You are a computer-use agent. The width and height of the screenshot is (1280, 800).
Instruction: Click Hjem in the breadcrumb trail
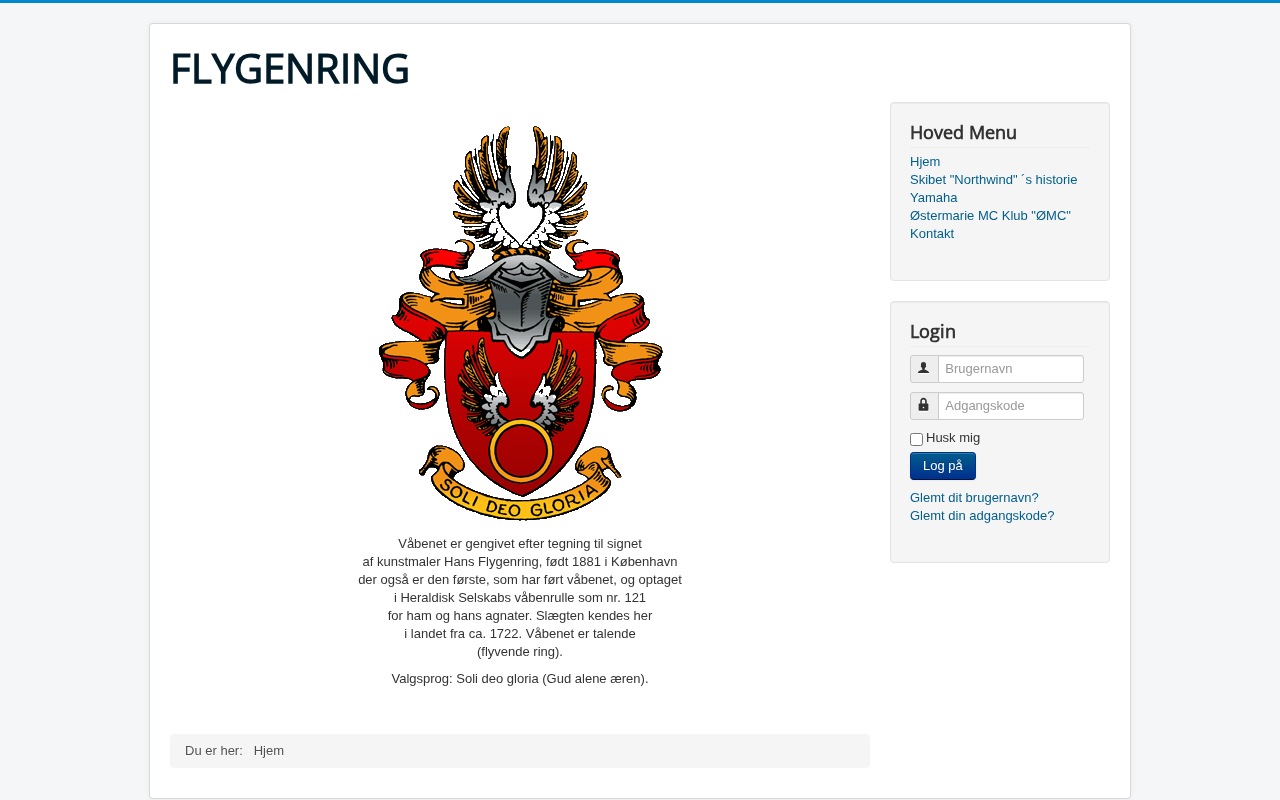pyautogui.click(x=269, y=751)
